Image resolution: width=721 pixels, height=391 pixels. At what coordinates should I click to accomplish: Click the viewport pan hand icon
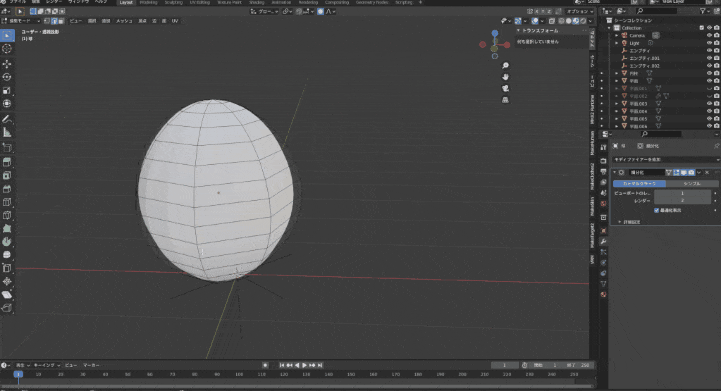coord(505,77)
